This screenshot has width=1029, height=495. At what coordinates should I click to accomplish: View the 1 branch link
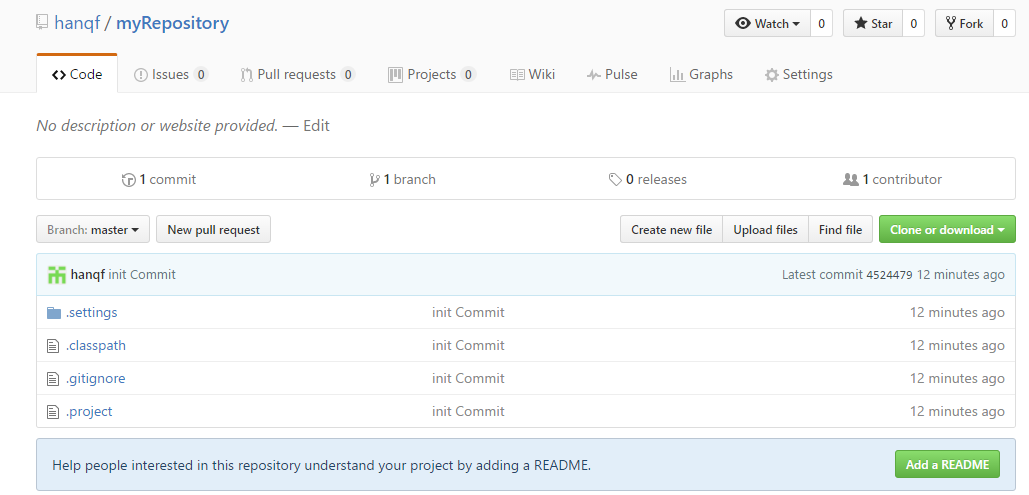(x=402, y=179)
